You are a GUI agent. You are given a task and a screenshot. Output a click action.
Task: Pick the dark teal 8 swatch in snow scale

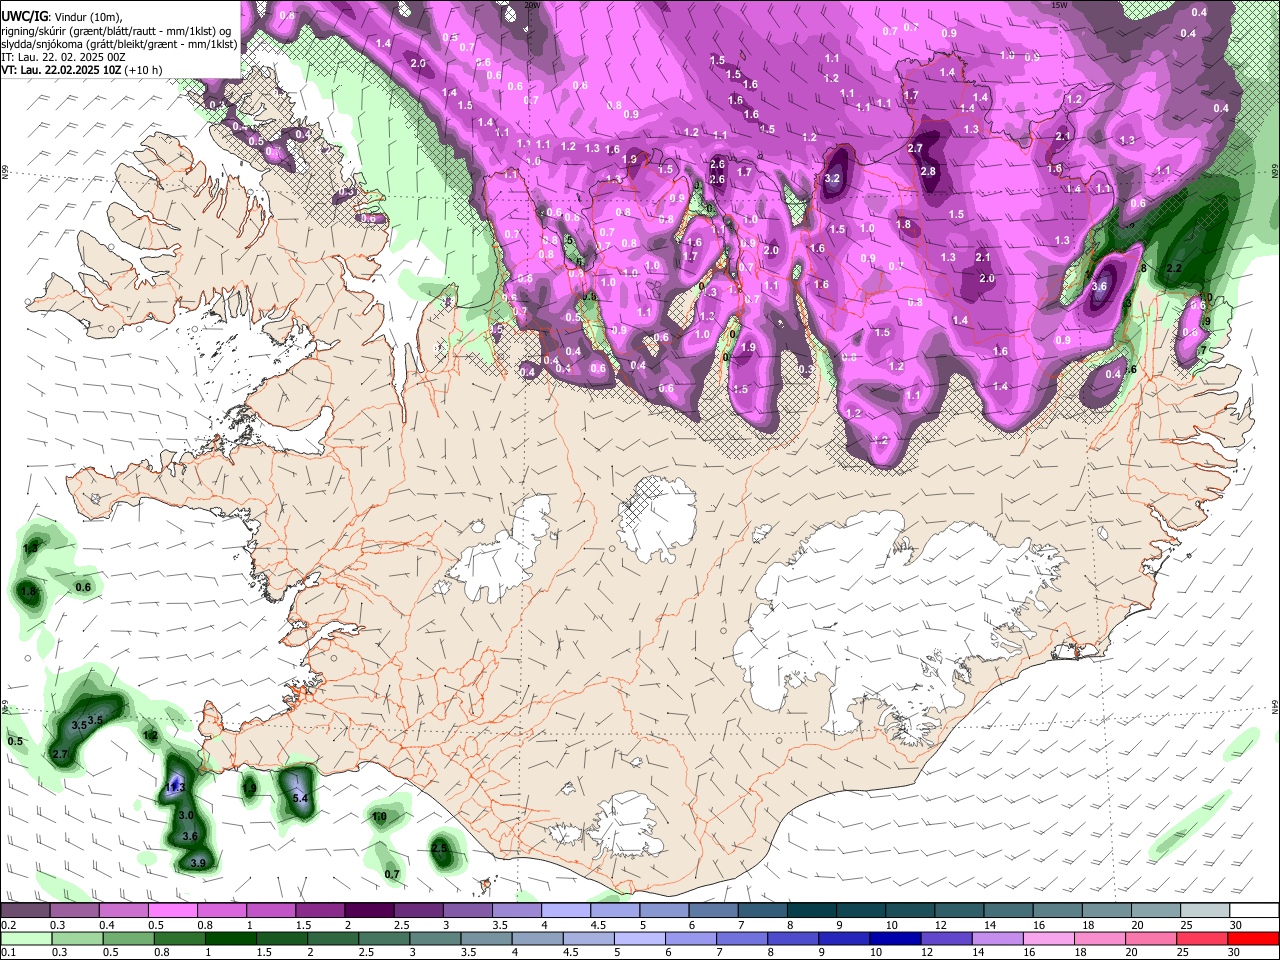tap(811, 910)
